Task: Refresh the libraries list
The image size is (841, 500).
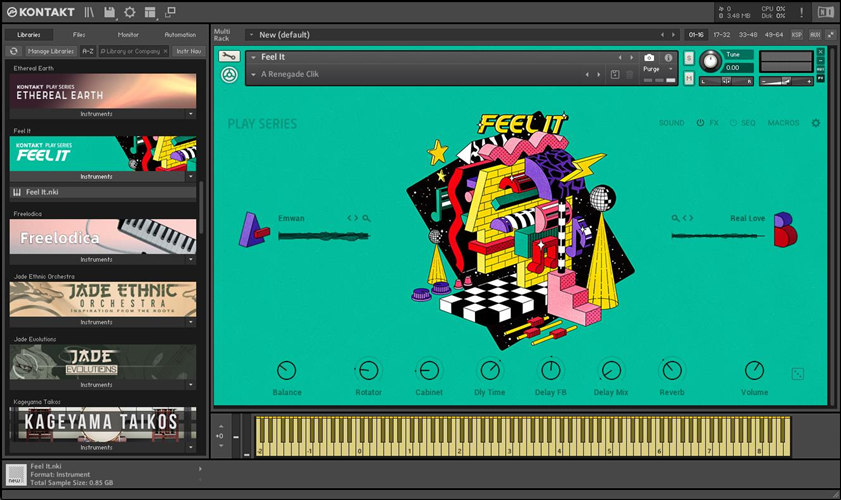Action: click(x=15, y=50)
